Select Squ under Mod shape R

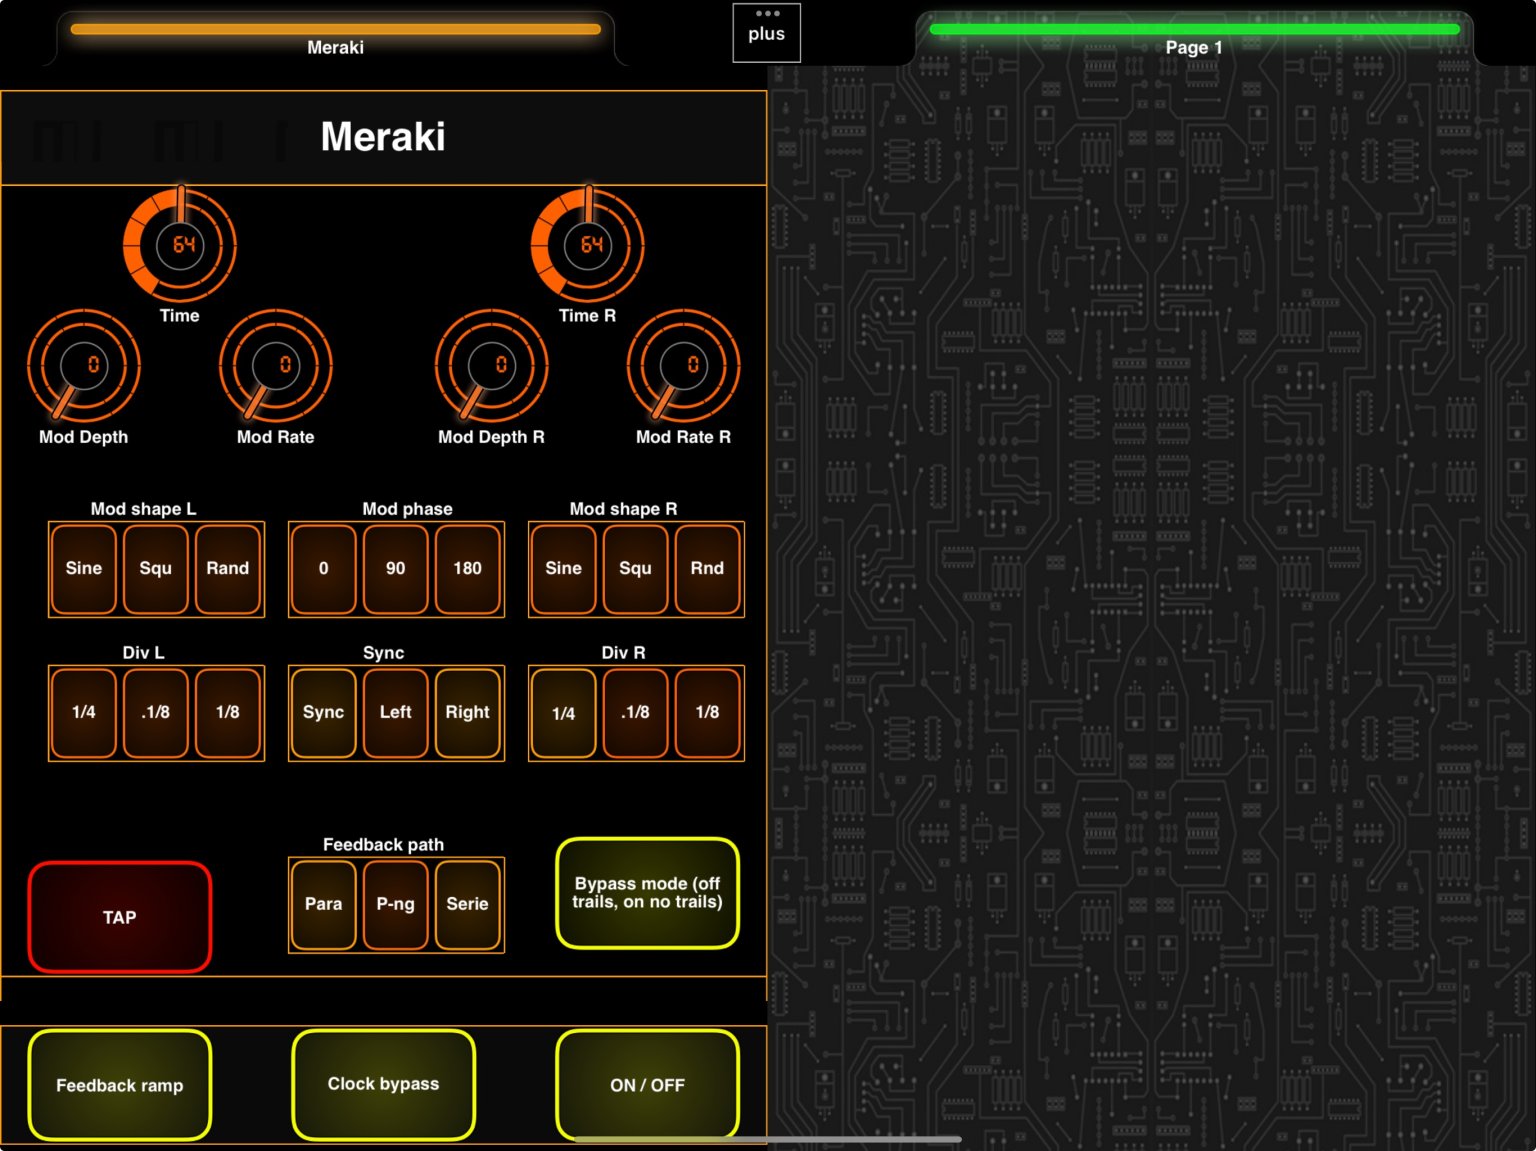click(x=636, y=569)
